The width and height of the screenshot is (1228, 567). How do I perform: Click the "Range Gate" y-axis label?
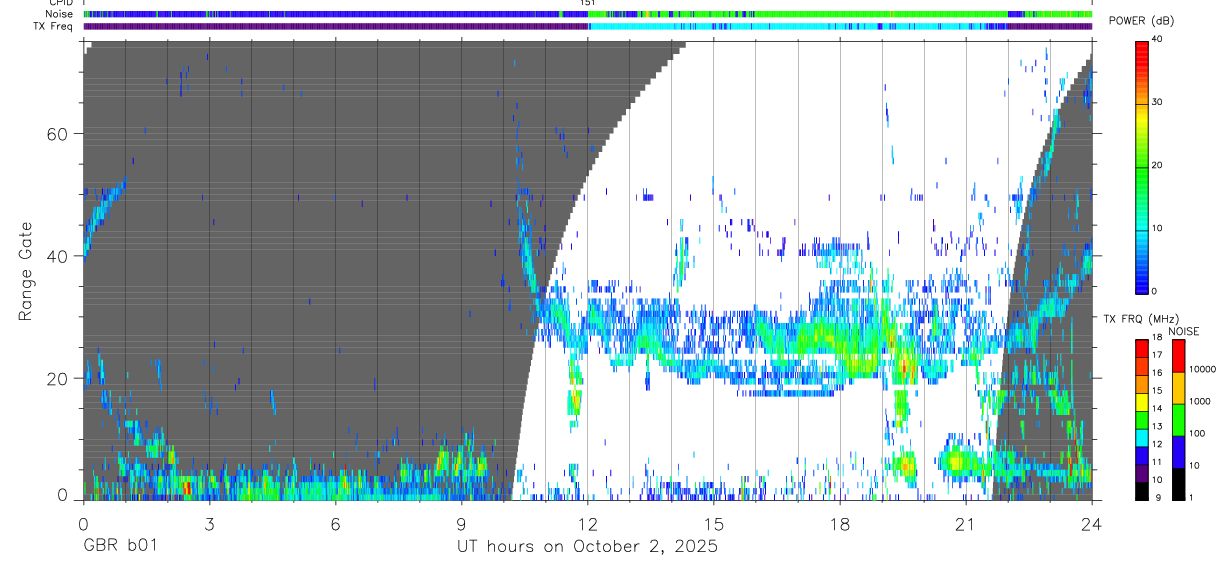point(26,272)
